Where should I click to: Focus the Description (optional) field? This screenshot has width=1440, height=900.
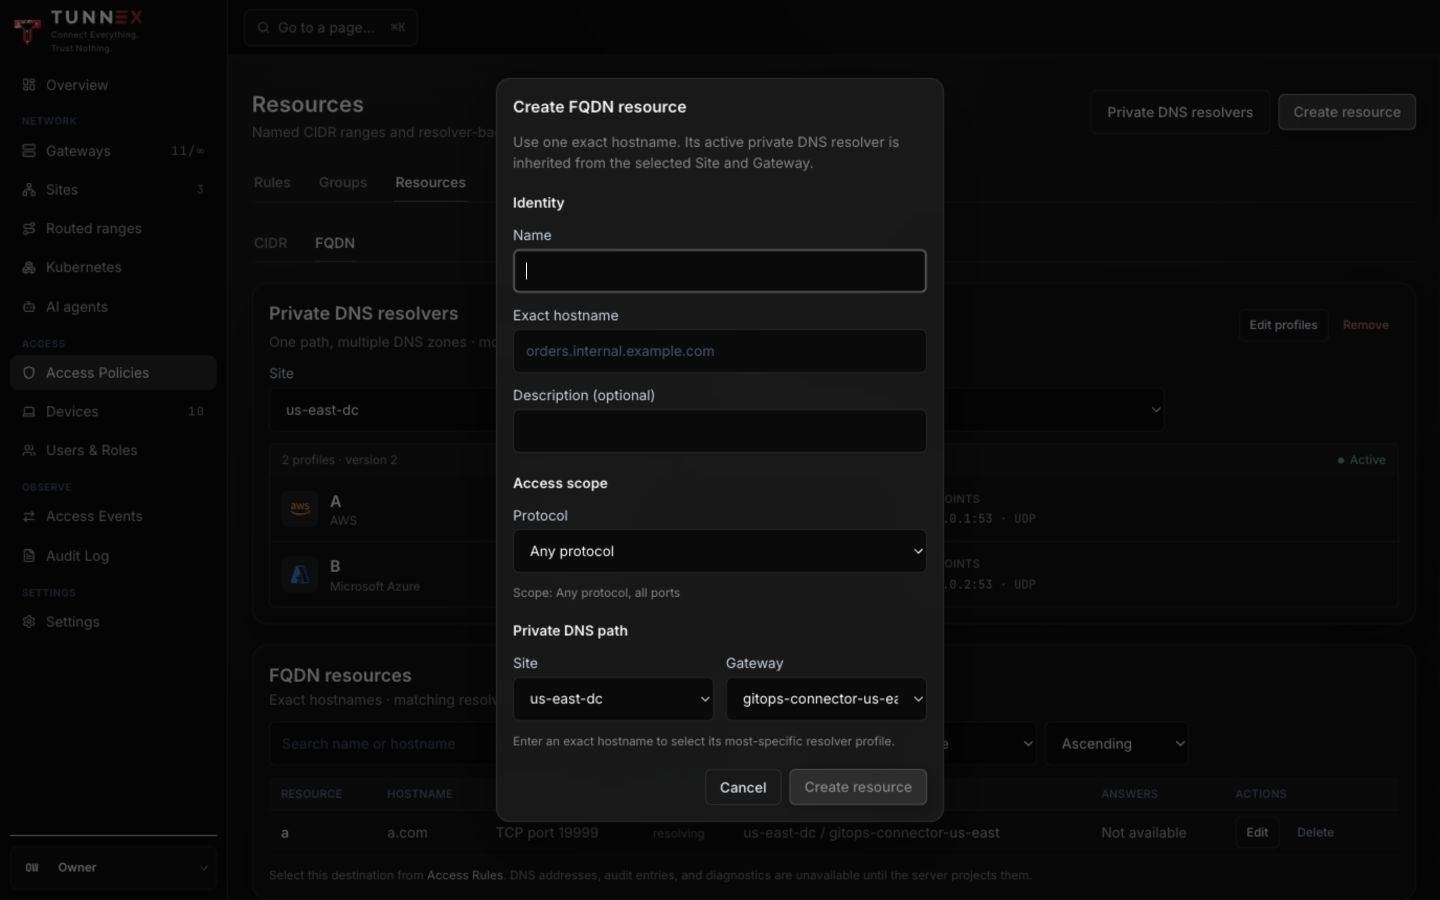(x=720, y=431)
